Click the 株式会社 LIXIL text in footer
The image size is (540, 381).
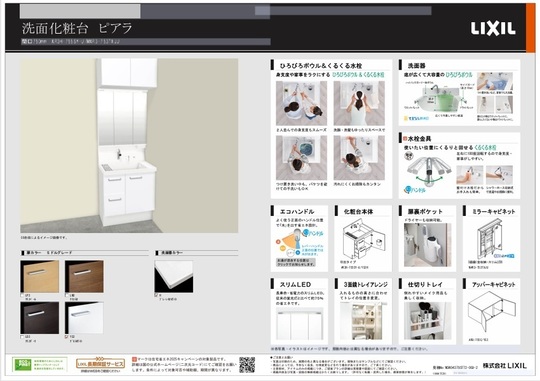(x=504, y=365)
